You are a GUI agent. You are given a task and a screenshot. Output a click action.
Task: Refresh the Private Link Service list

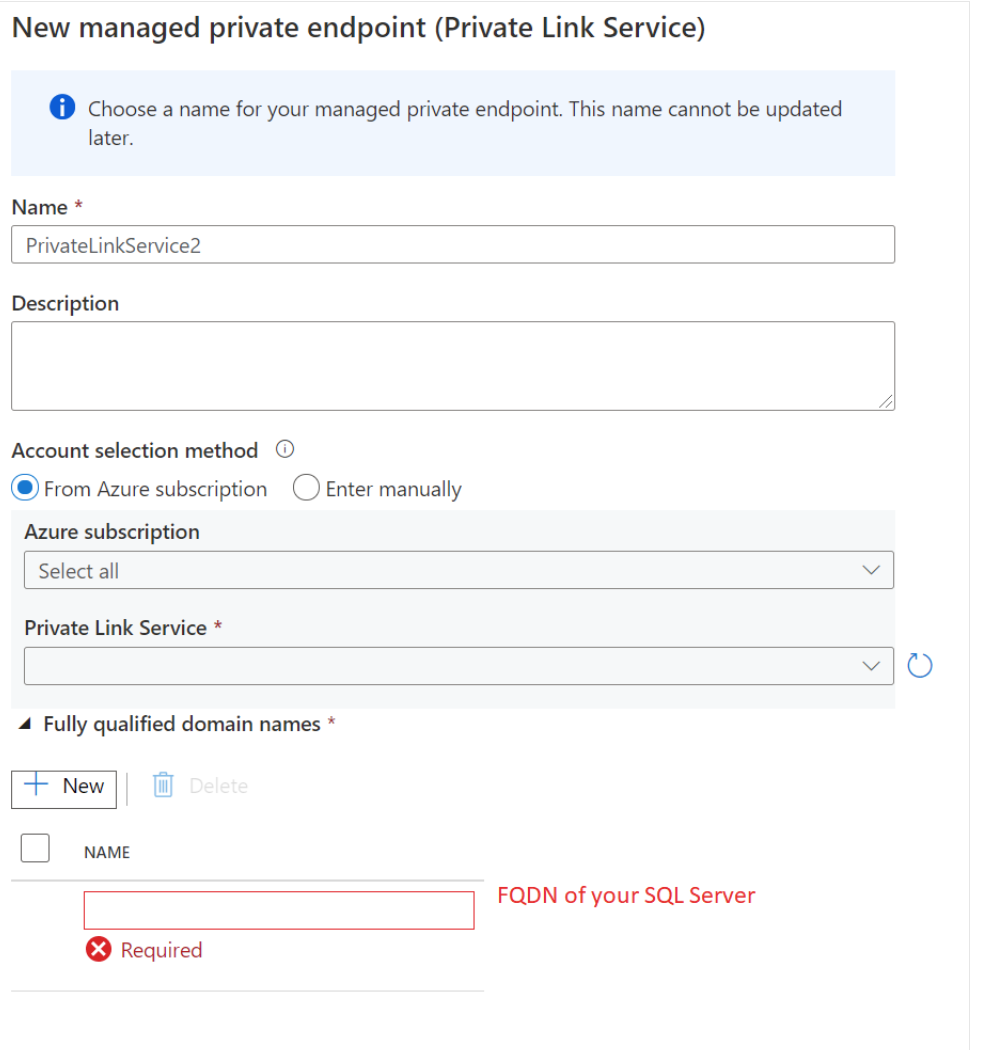click(920, 666)
